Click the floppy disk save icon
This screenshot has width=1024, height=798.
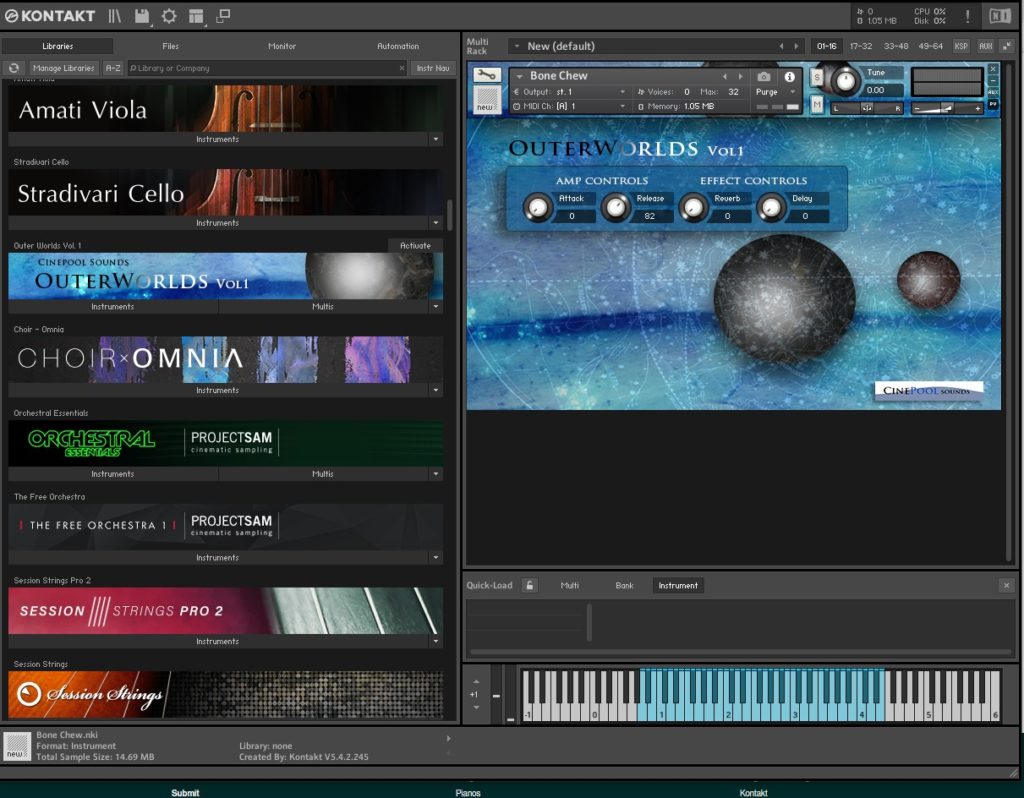point(142,16)
